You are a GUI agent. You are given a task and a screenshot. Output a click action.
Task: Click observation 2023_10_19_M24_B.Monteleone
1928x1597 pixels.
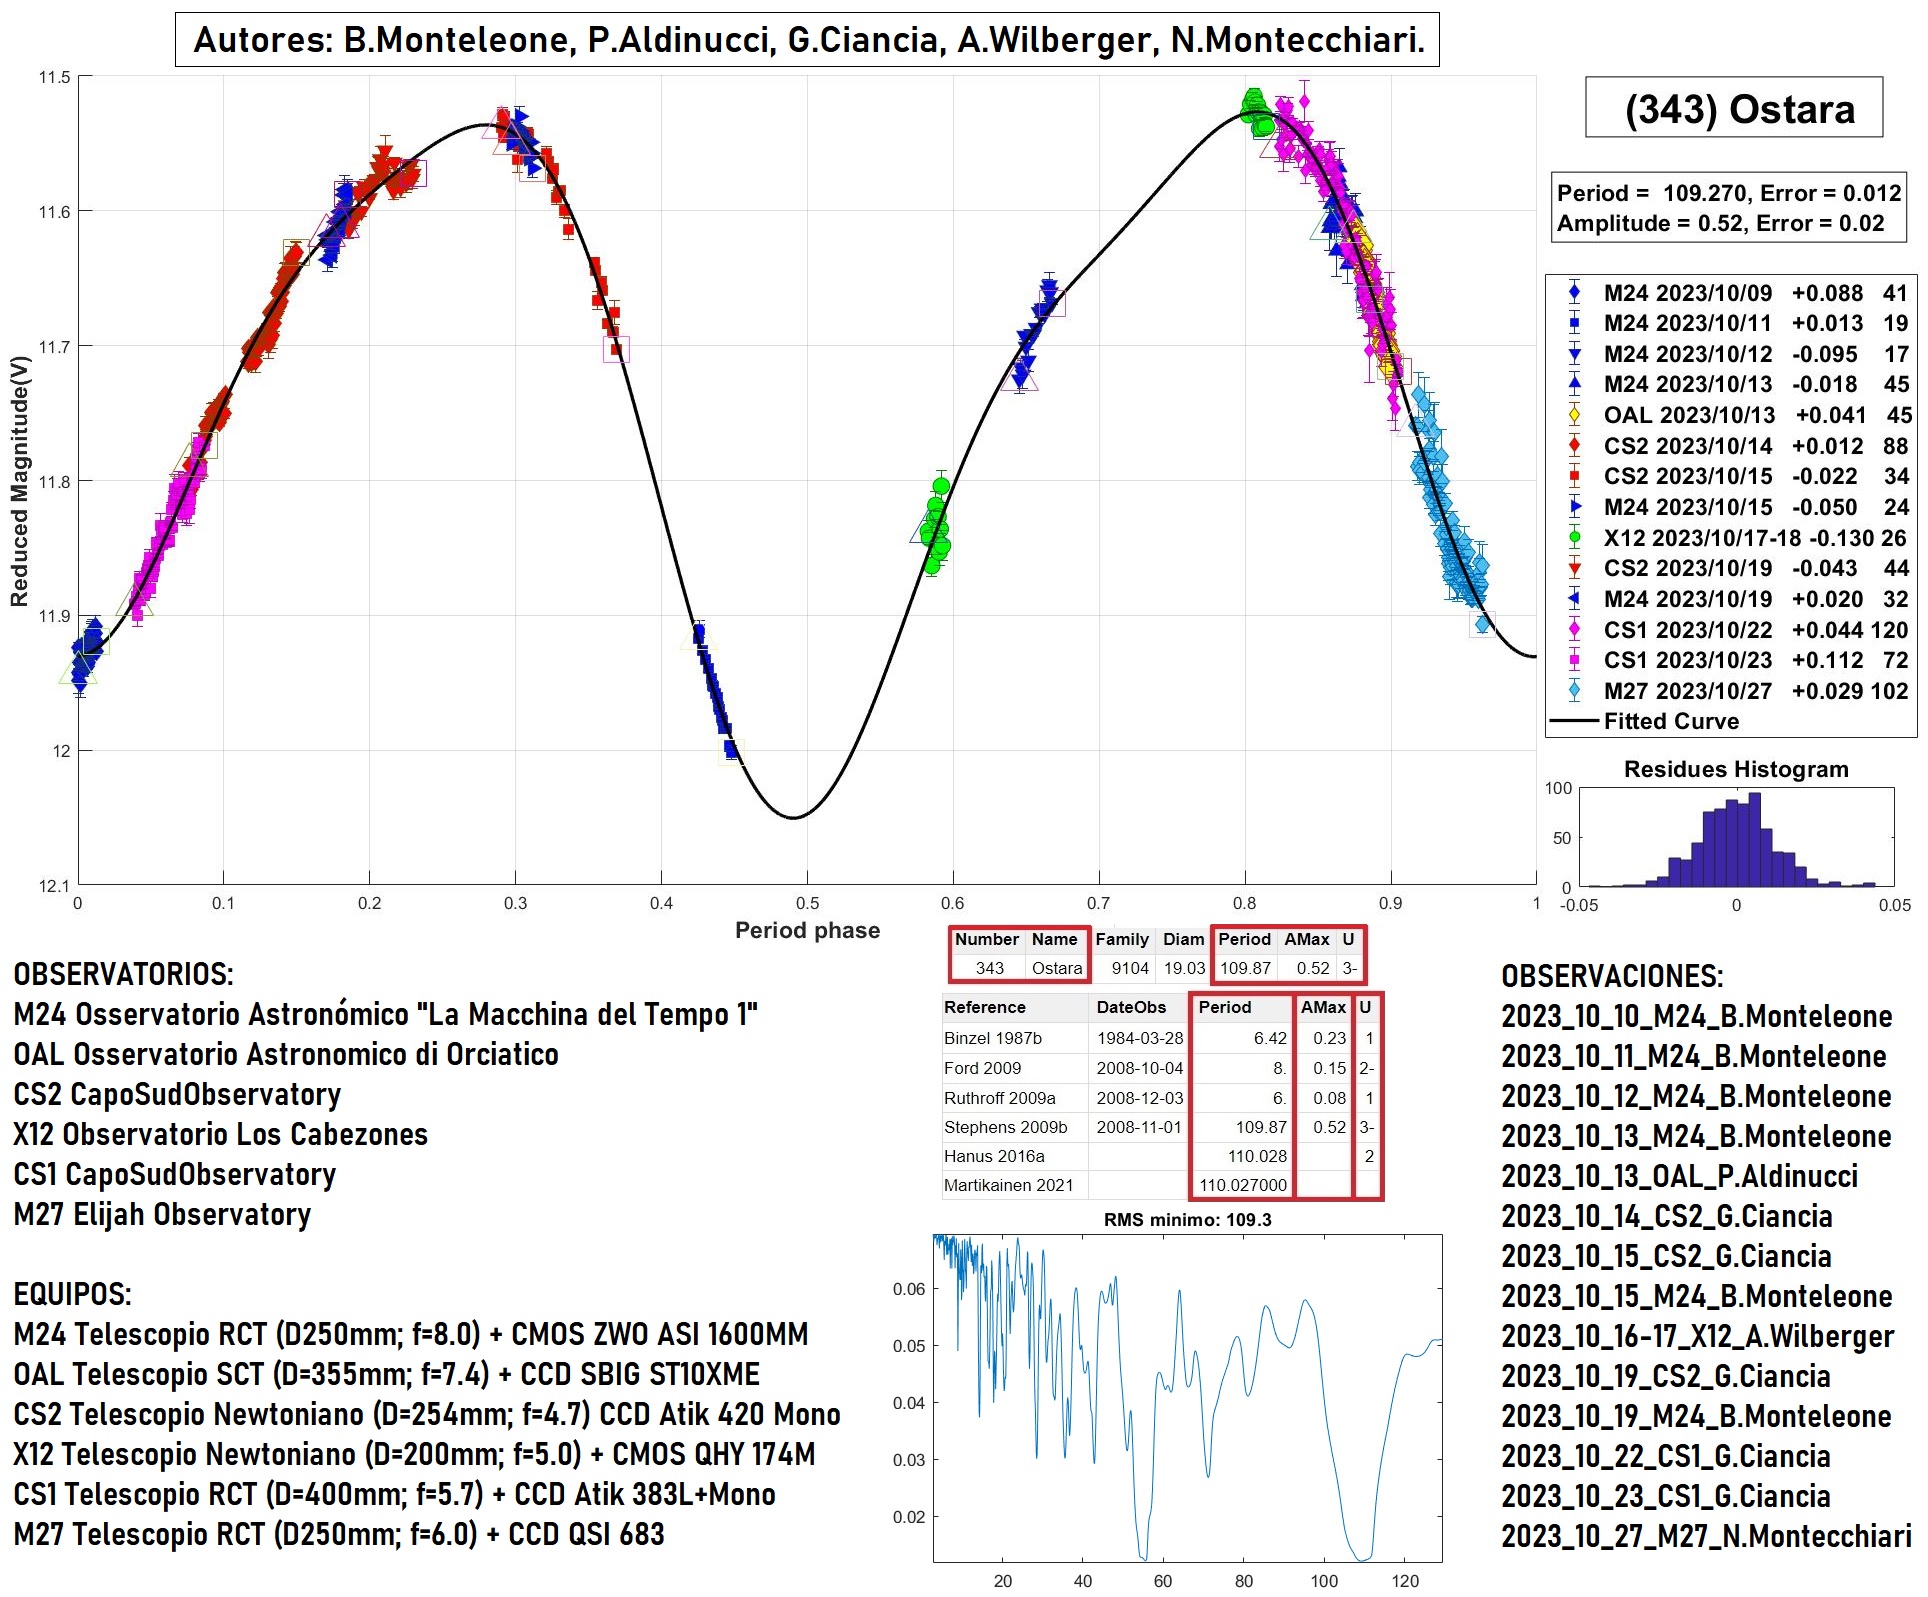click(x=1697, y=1416)
